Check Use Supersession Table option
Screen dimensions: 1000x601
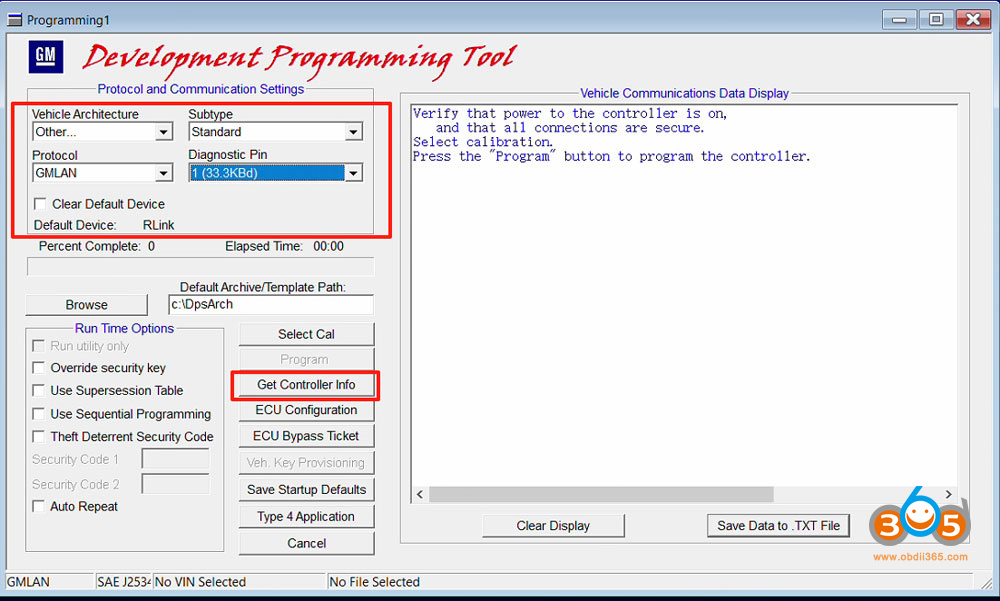click(x=40, y=391)
